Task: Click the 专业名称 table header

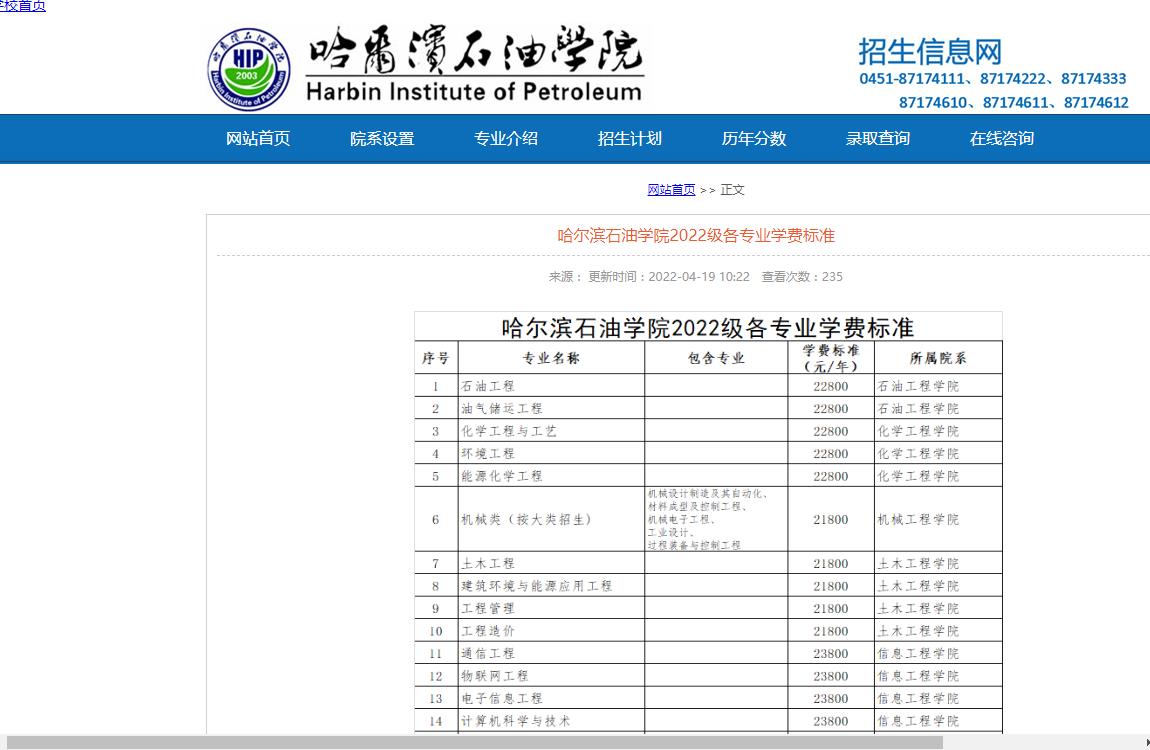Action: click(551, 358)
